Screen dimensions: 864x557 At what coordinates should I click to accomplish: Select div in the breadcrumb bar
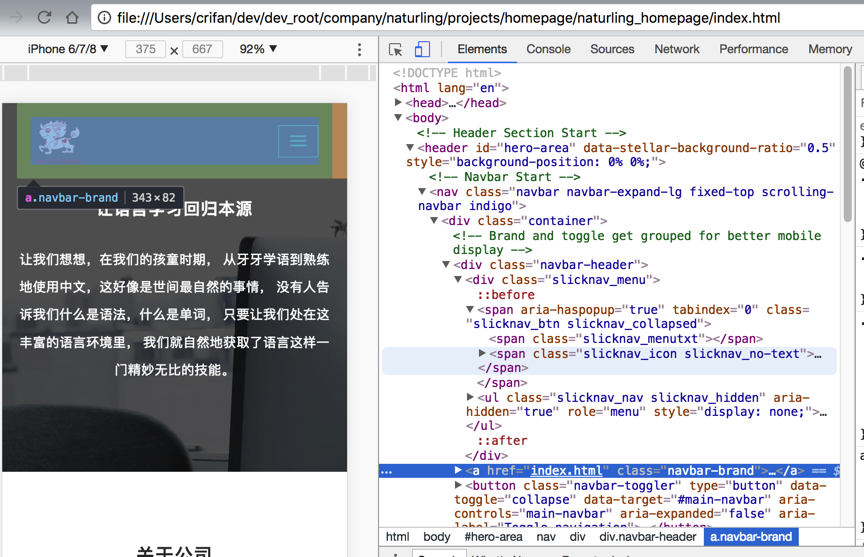(x=577, y=537)
